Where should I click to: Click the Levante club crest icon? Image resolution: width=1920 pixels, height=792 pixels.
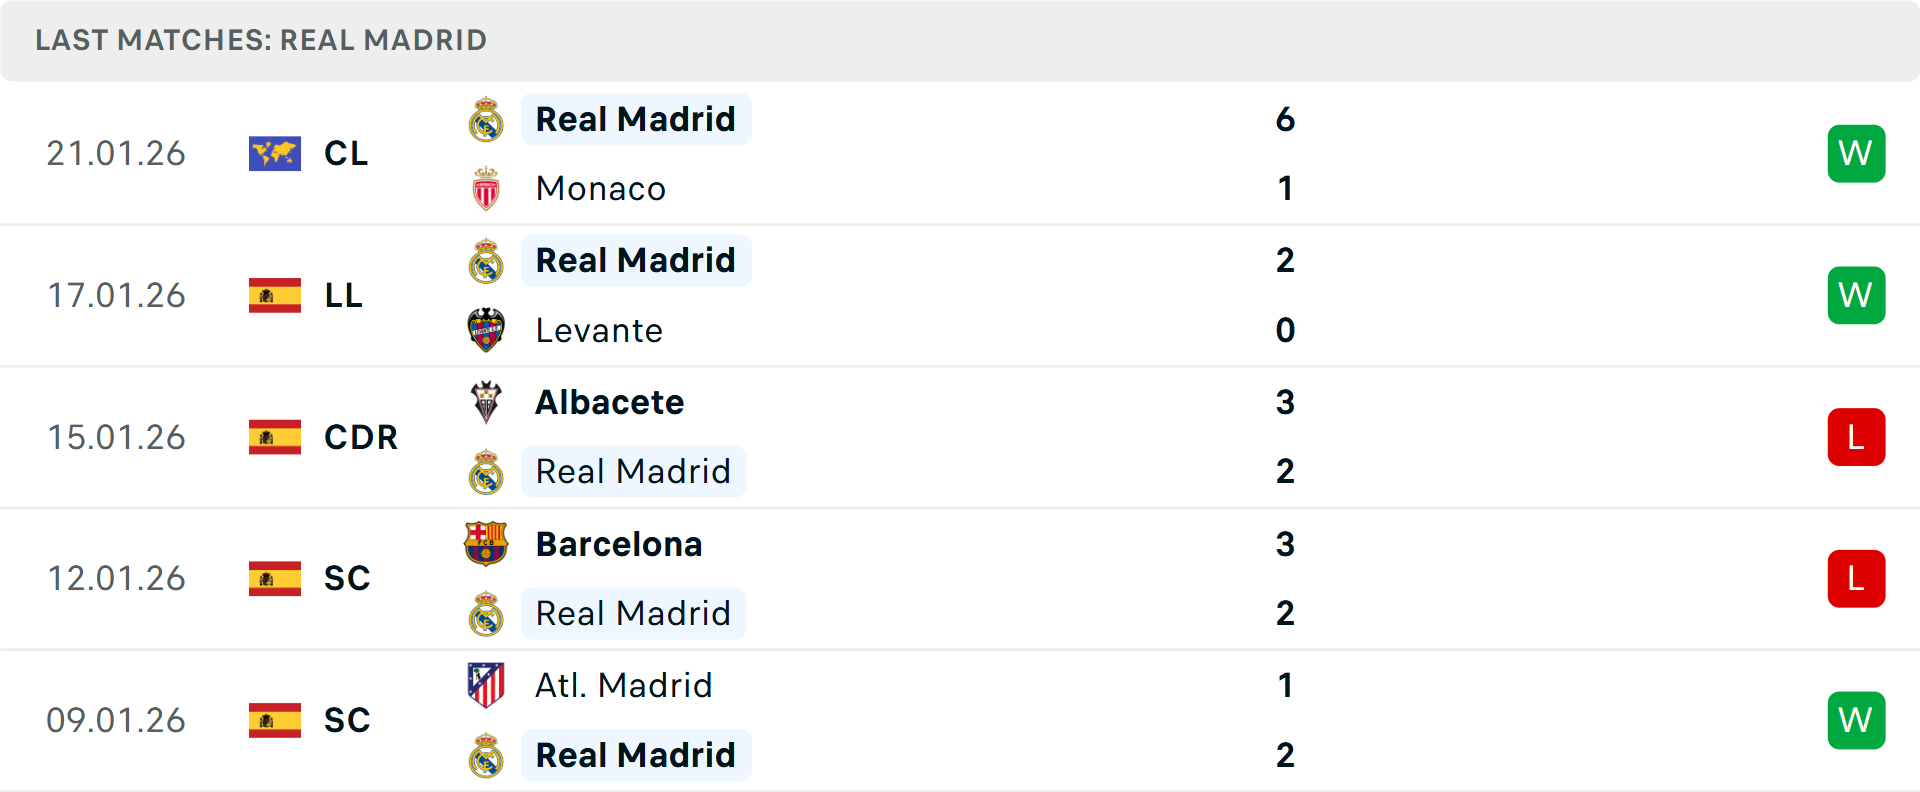coord(486,330)
